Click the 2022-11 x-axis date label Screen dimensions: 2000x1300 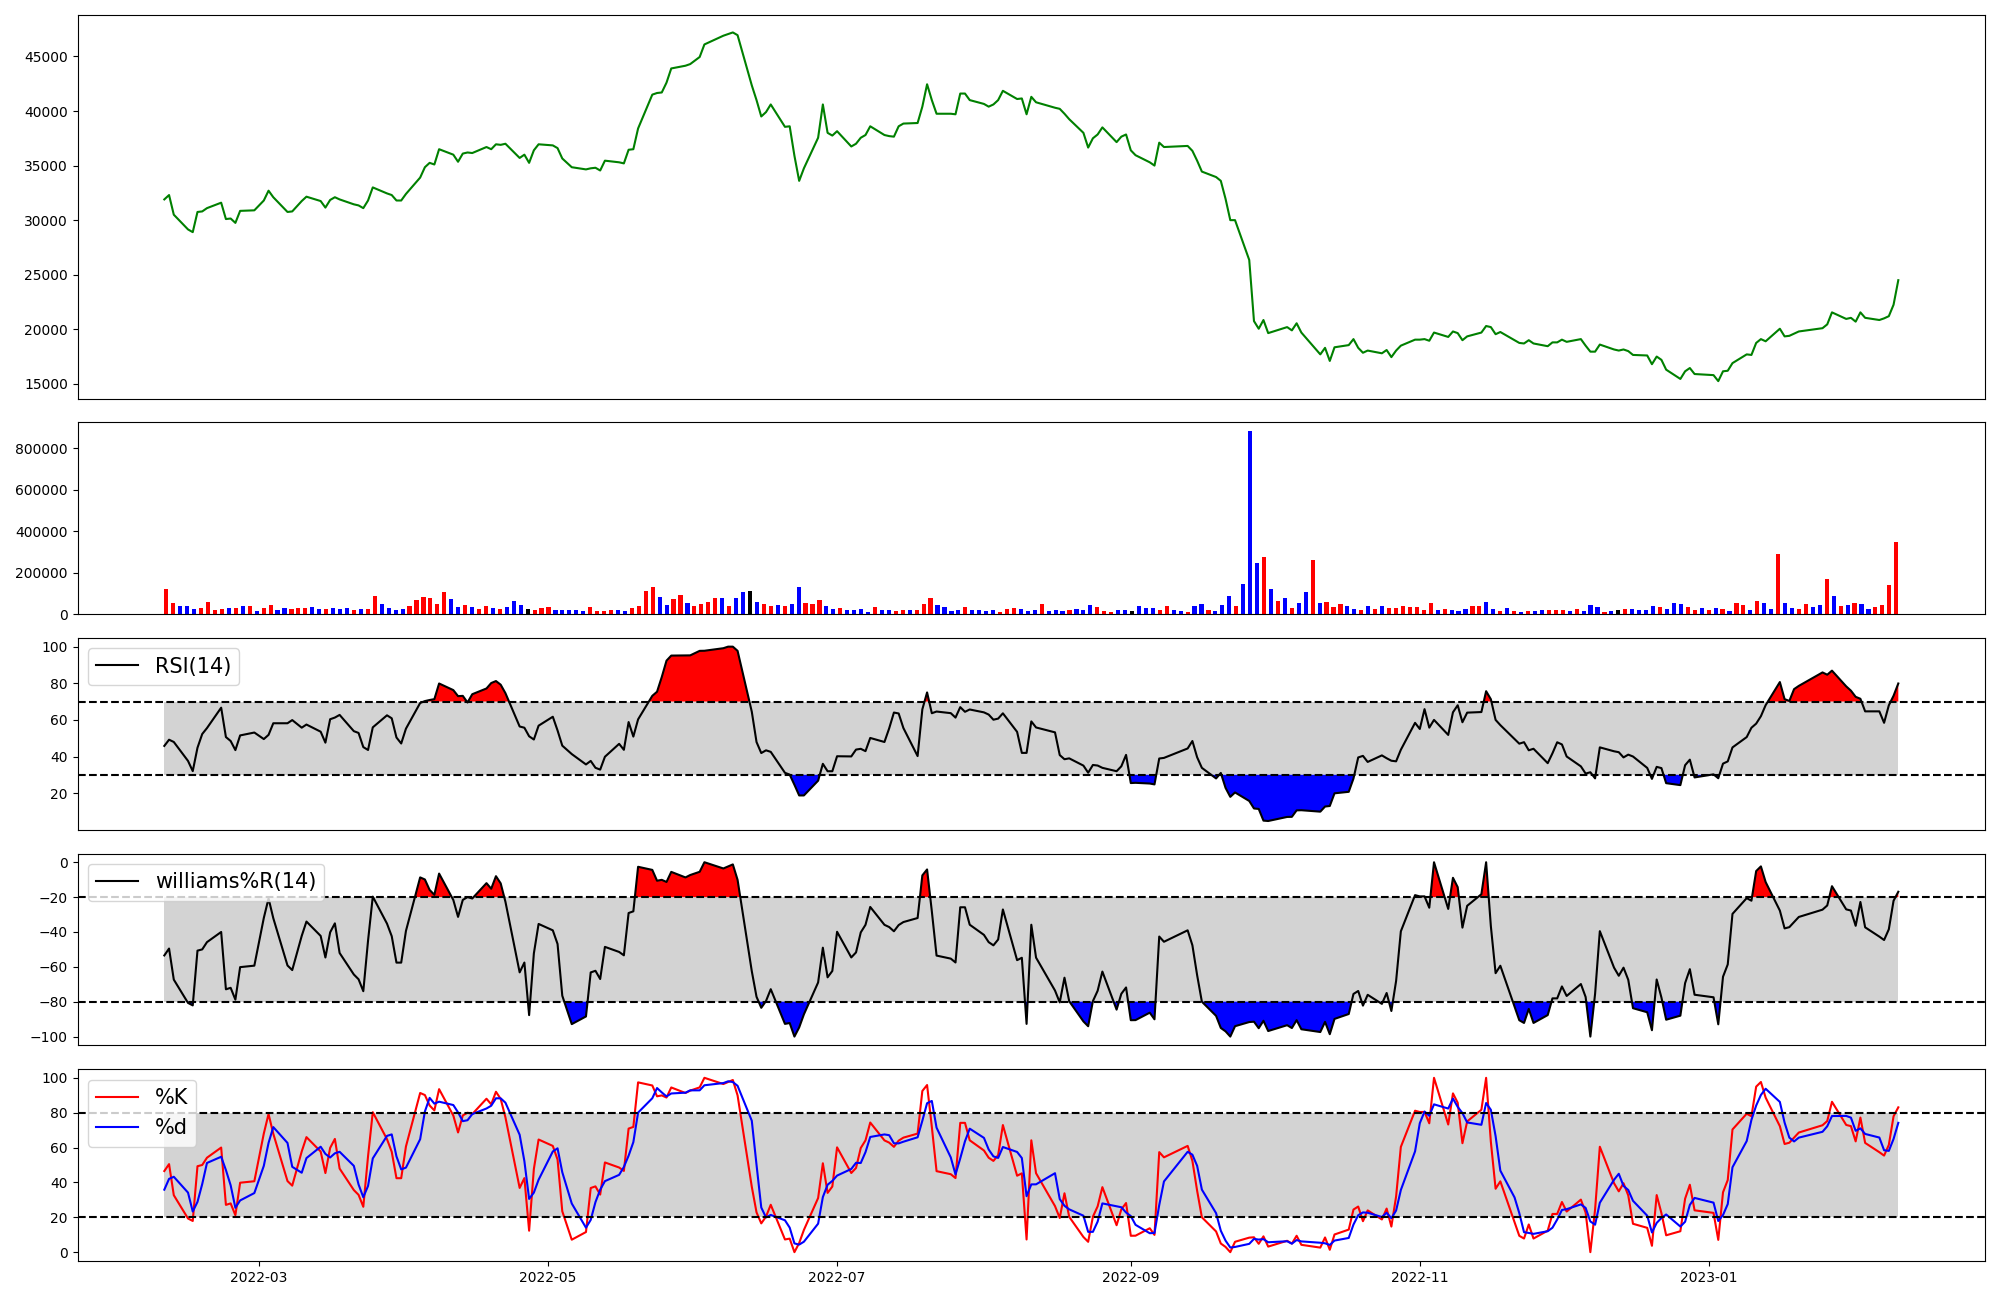(1419, 1277)
